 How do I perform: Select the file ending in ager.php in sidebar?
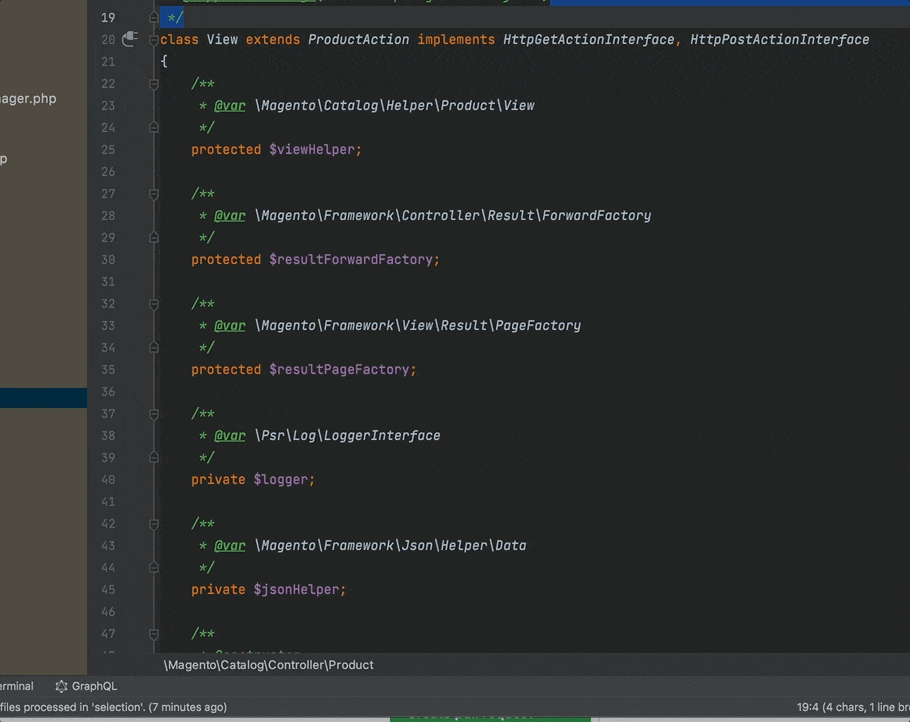click(x=28, y=99)
